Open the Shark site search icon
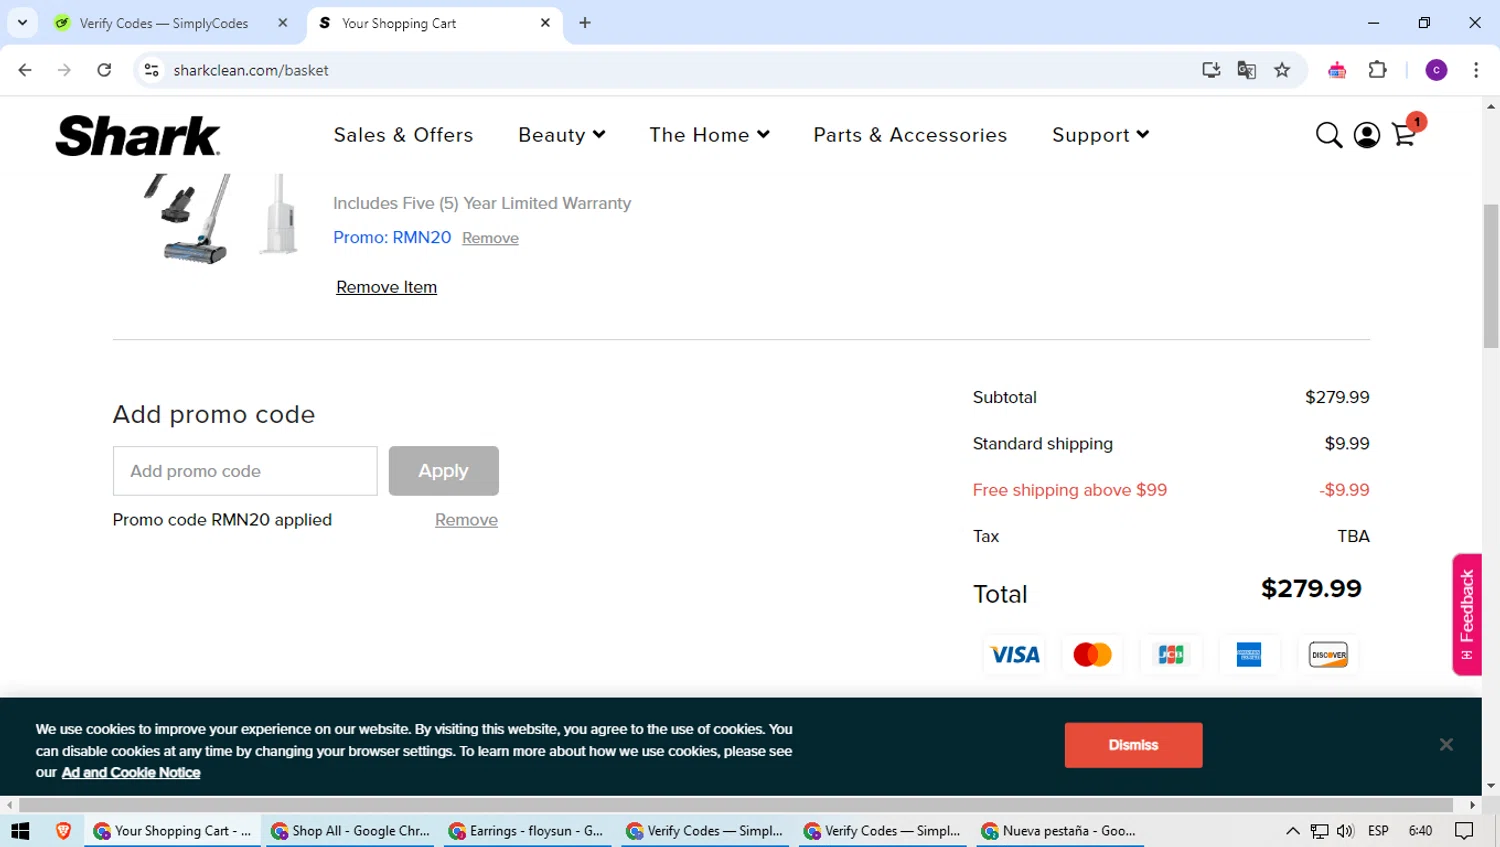Viewport: 1500px width, 847px height. 1328,135
